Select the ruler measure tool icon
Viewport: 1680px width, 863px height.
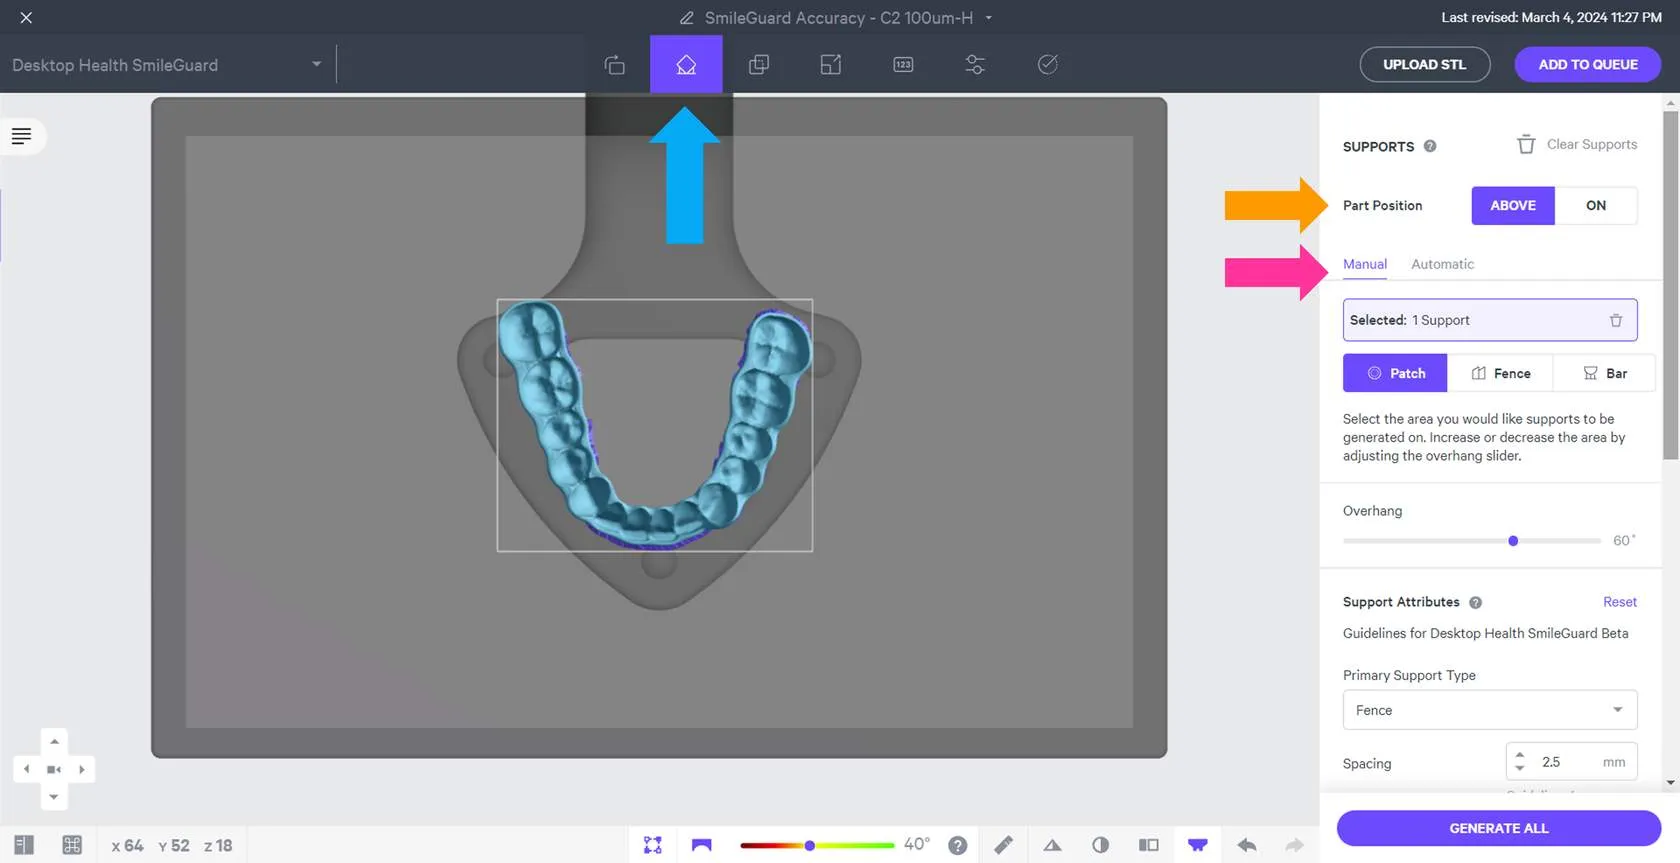tap(1003, 845)
